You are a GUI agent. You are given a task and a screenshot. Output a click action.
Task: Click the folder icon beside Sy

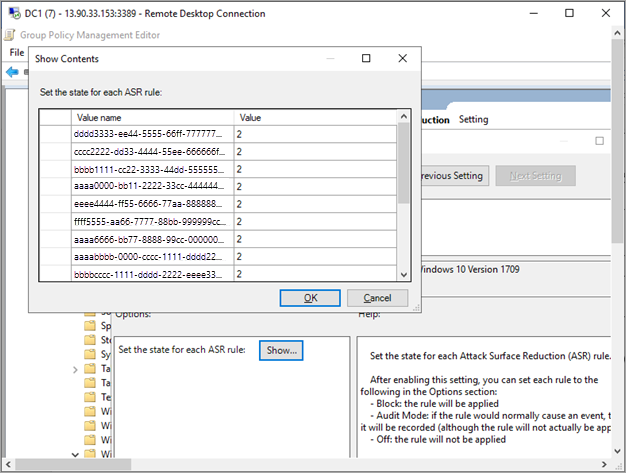pos(90,354)
